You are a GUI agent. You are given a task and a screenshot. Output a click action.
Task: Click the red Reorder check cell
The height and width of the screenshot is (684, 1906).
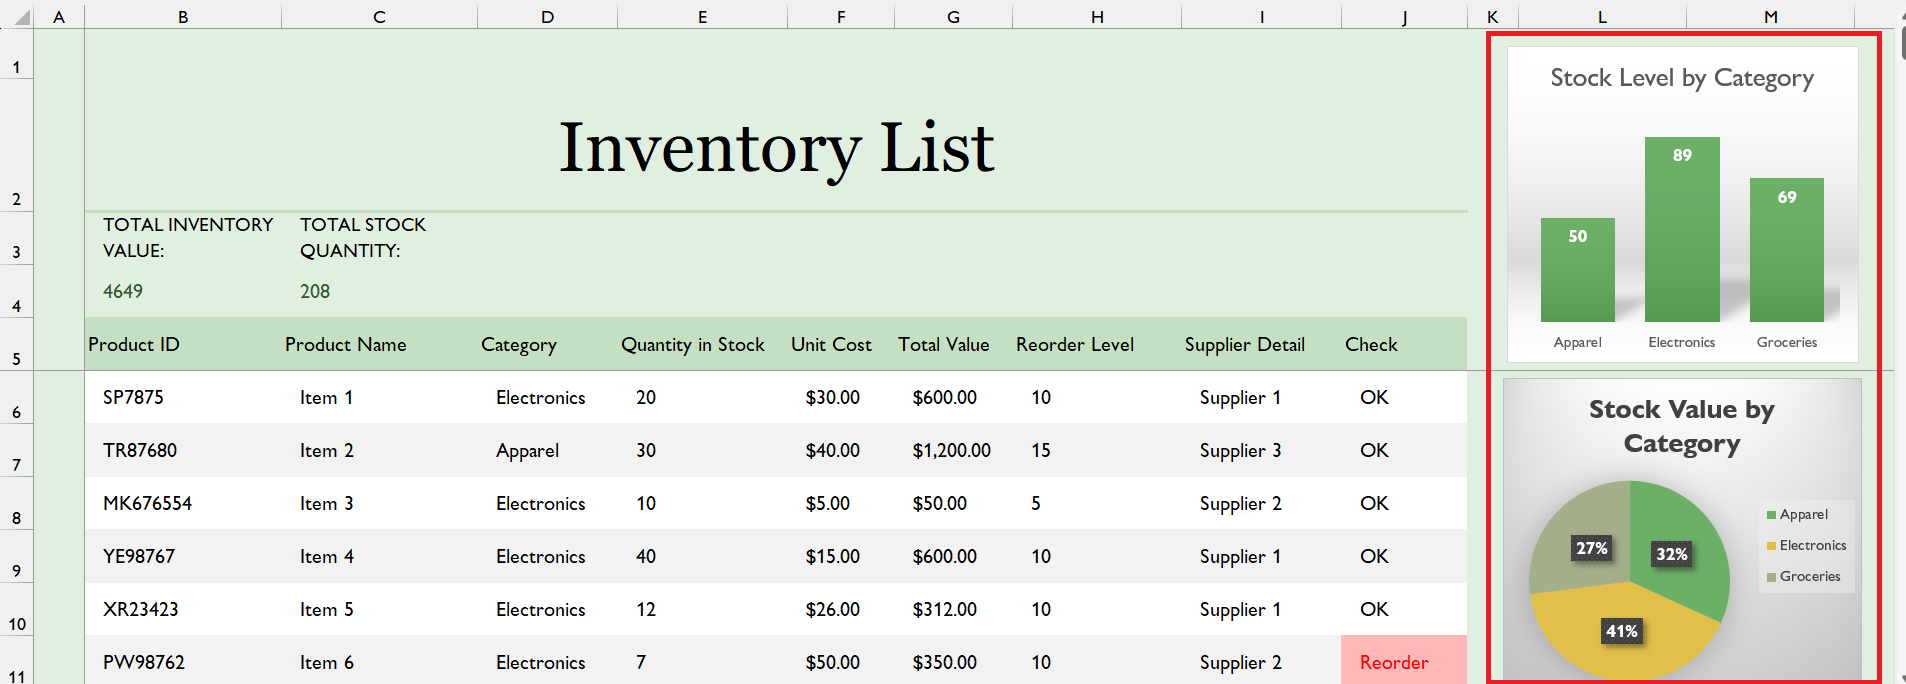(x=1404, y=661)
